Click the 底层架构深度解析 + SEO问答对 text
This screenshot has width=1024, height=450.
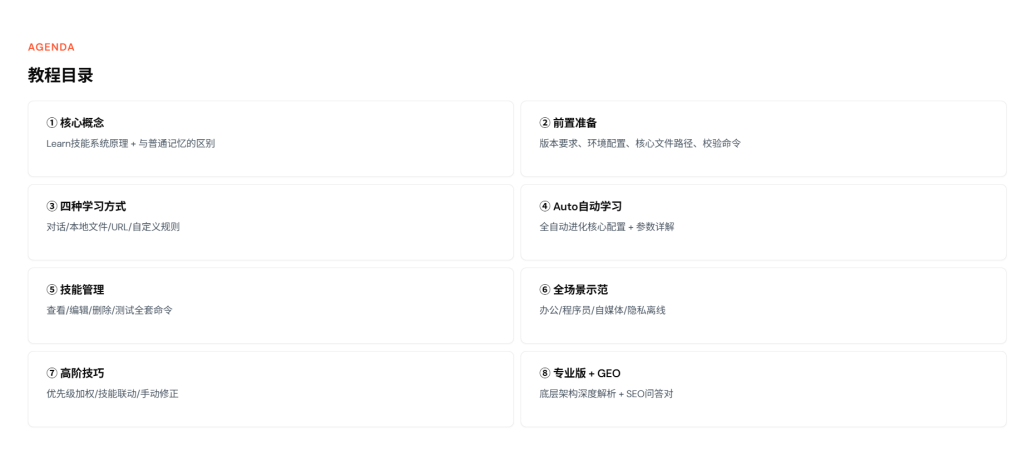click(x=606, y=394)
